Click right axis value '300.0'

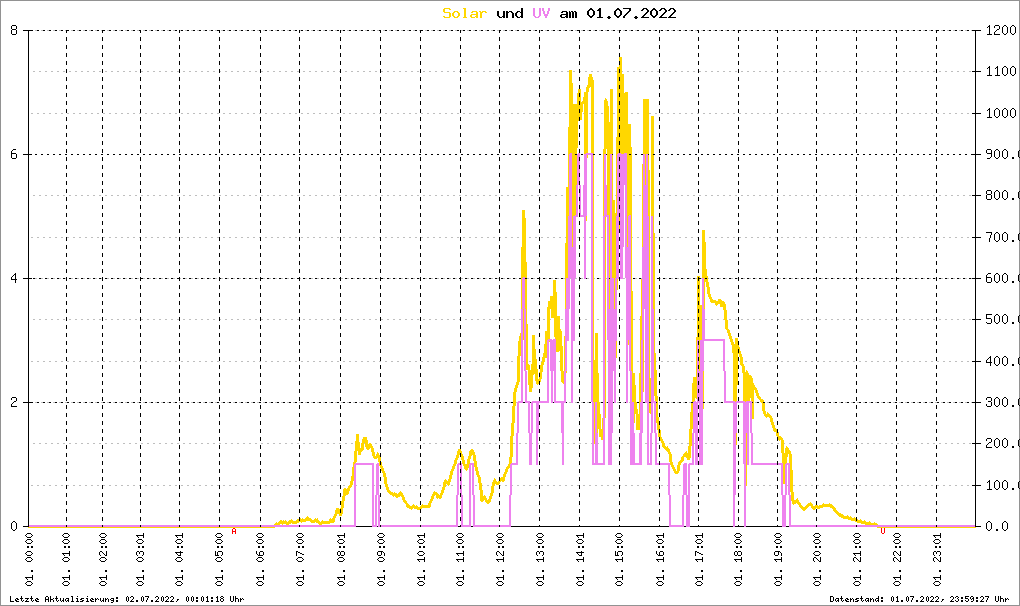coord(1001,402)
